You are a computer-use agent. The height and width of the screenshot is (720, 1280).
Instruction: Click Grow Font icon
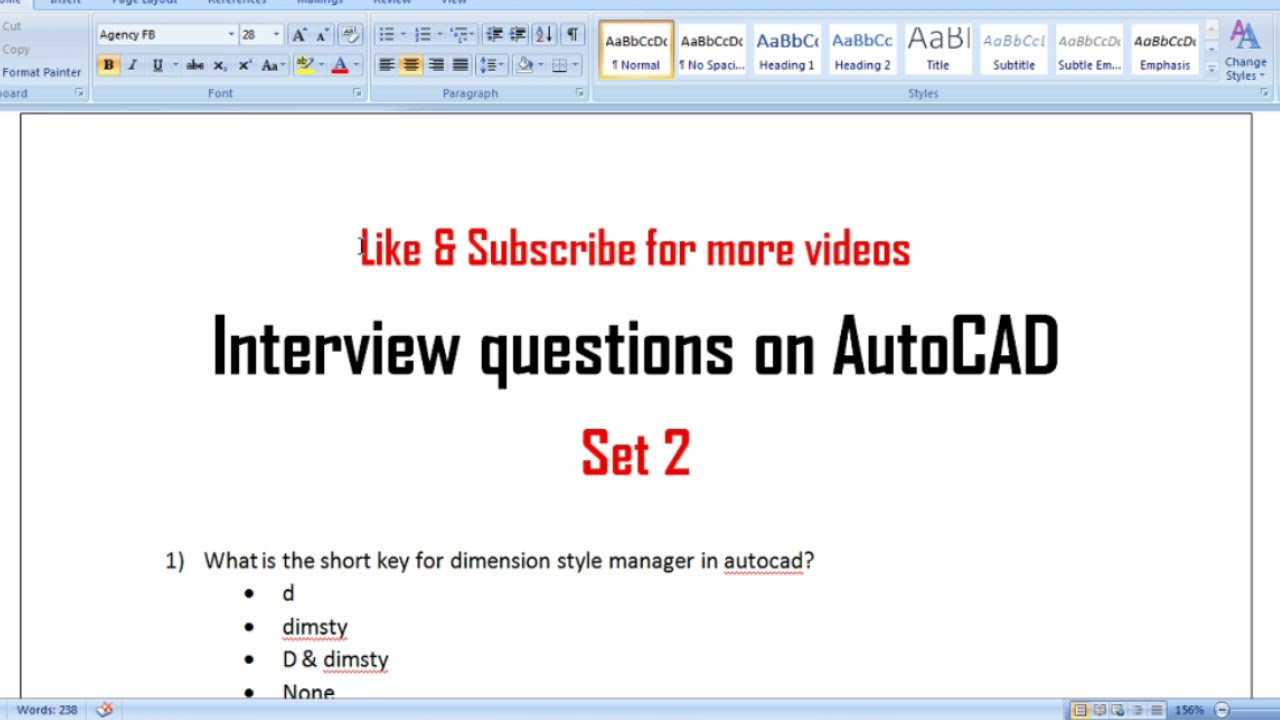299,35
